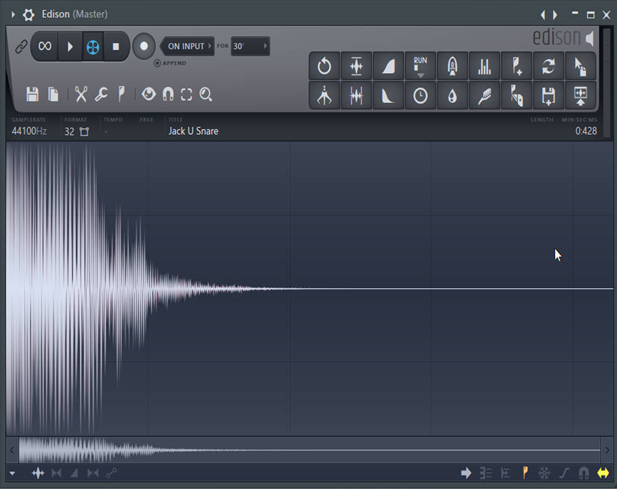Viewport: 617px width, 489px height.
Task: Click the Jack U Snare title field
Action: point(193,131)
